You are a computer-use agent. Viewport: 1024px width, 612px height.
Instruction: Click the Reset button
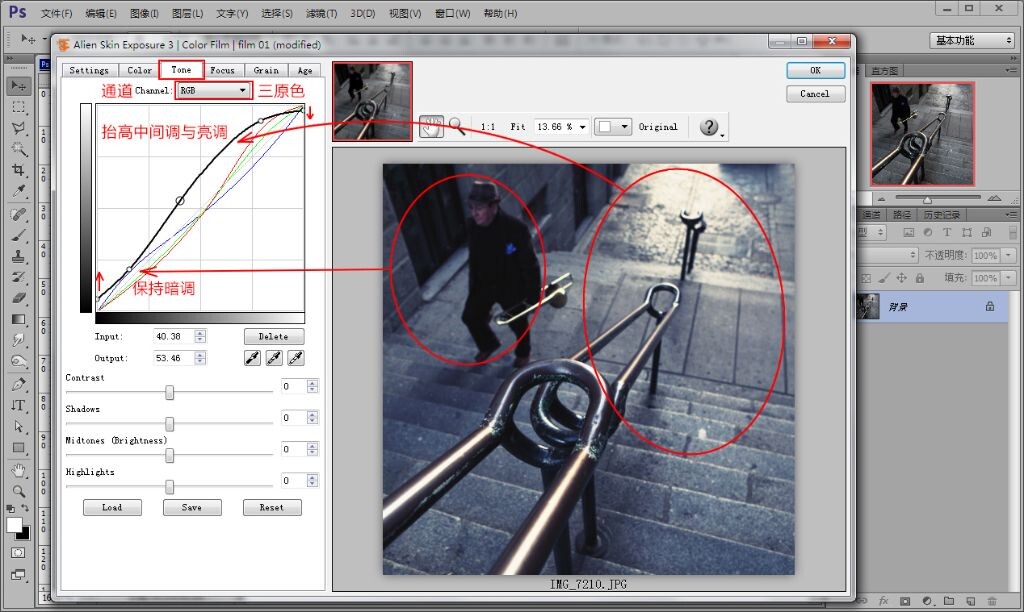pyautogui.click(x=272, y=507)
